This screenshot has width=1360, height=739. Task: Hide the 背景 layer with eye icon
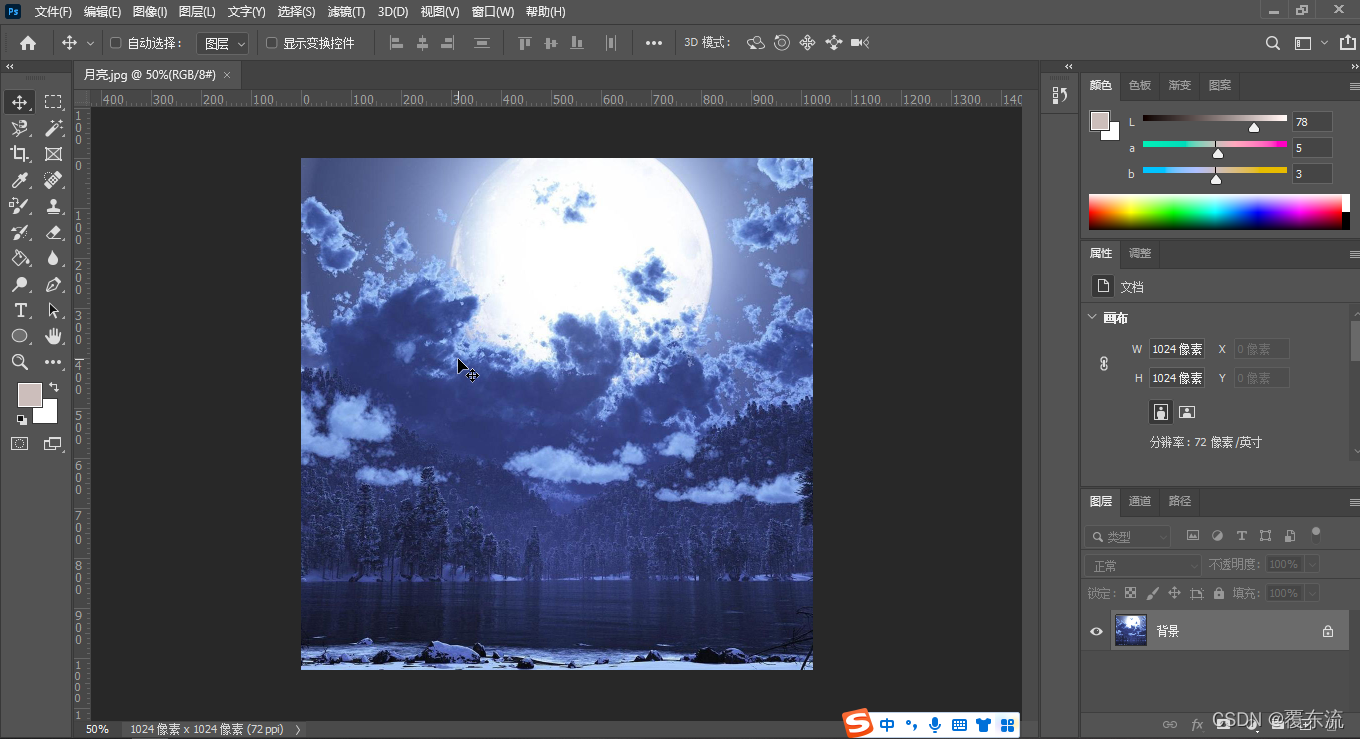(x=1096, y=631)
